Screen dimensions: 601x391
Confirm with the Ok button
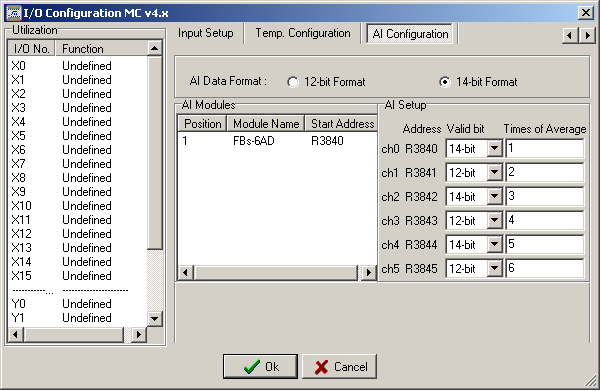260,366
